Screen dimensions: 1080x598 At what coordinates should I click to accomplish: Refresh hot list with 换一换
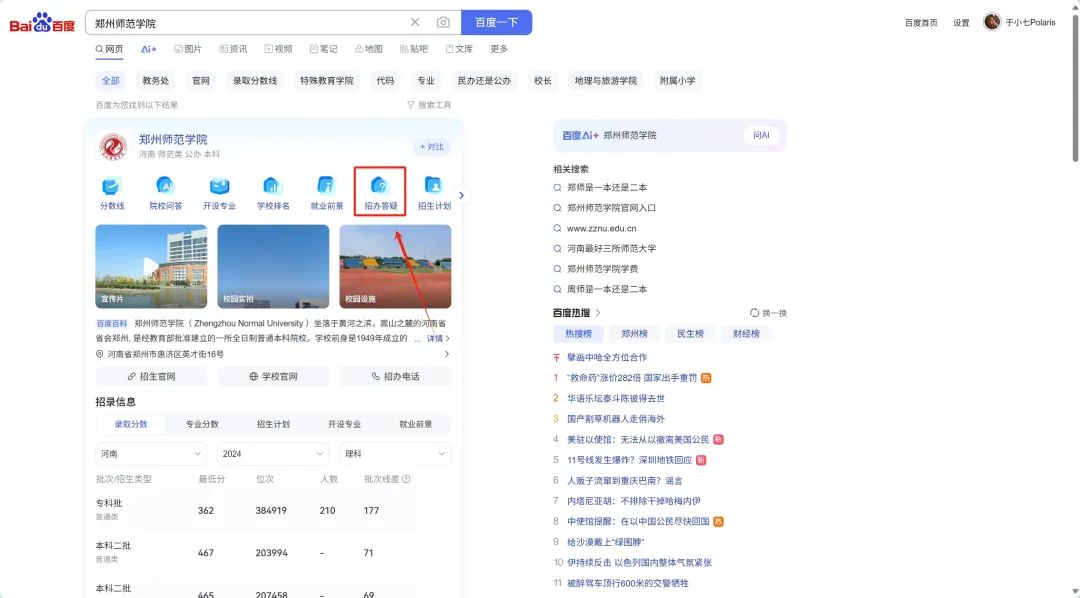[x=768, y=313]
